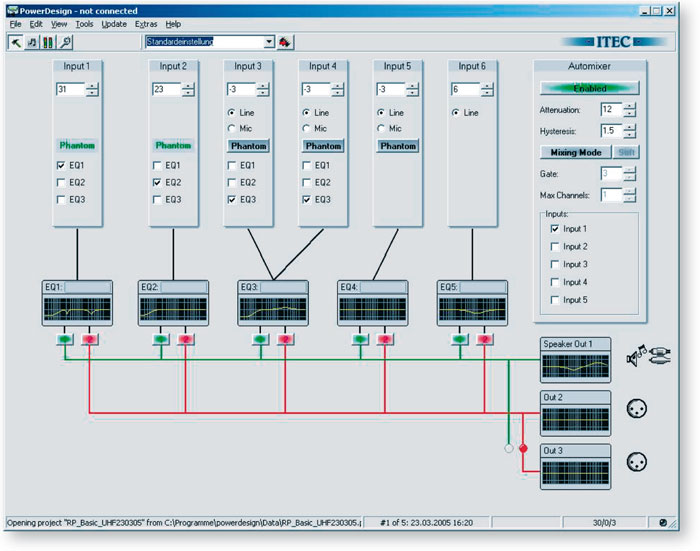Enable EQ2 checkbox on Input 1
This screenshot has width=700, height=551.
pos(62,183)
